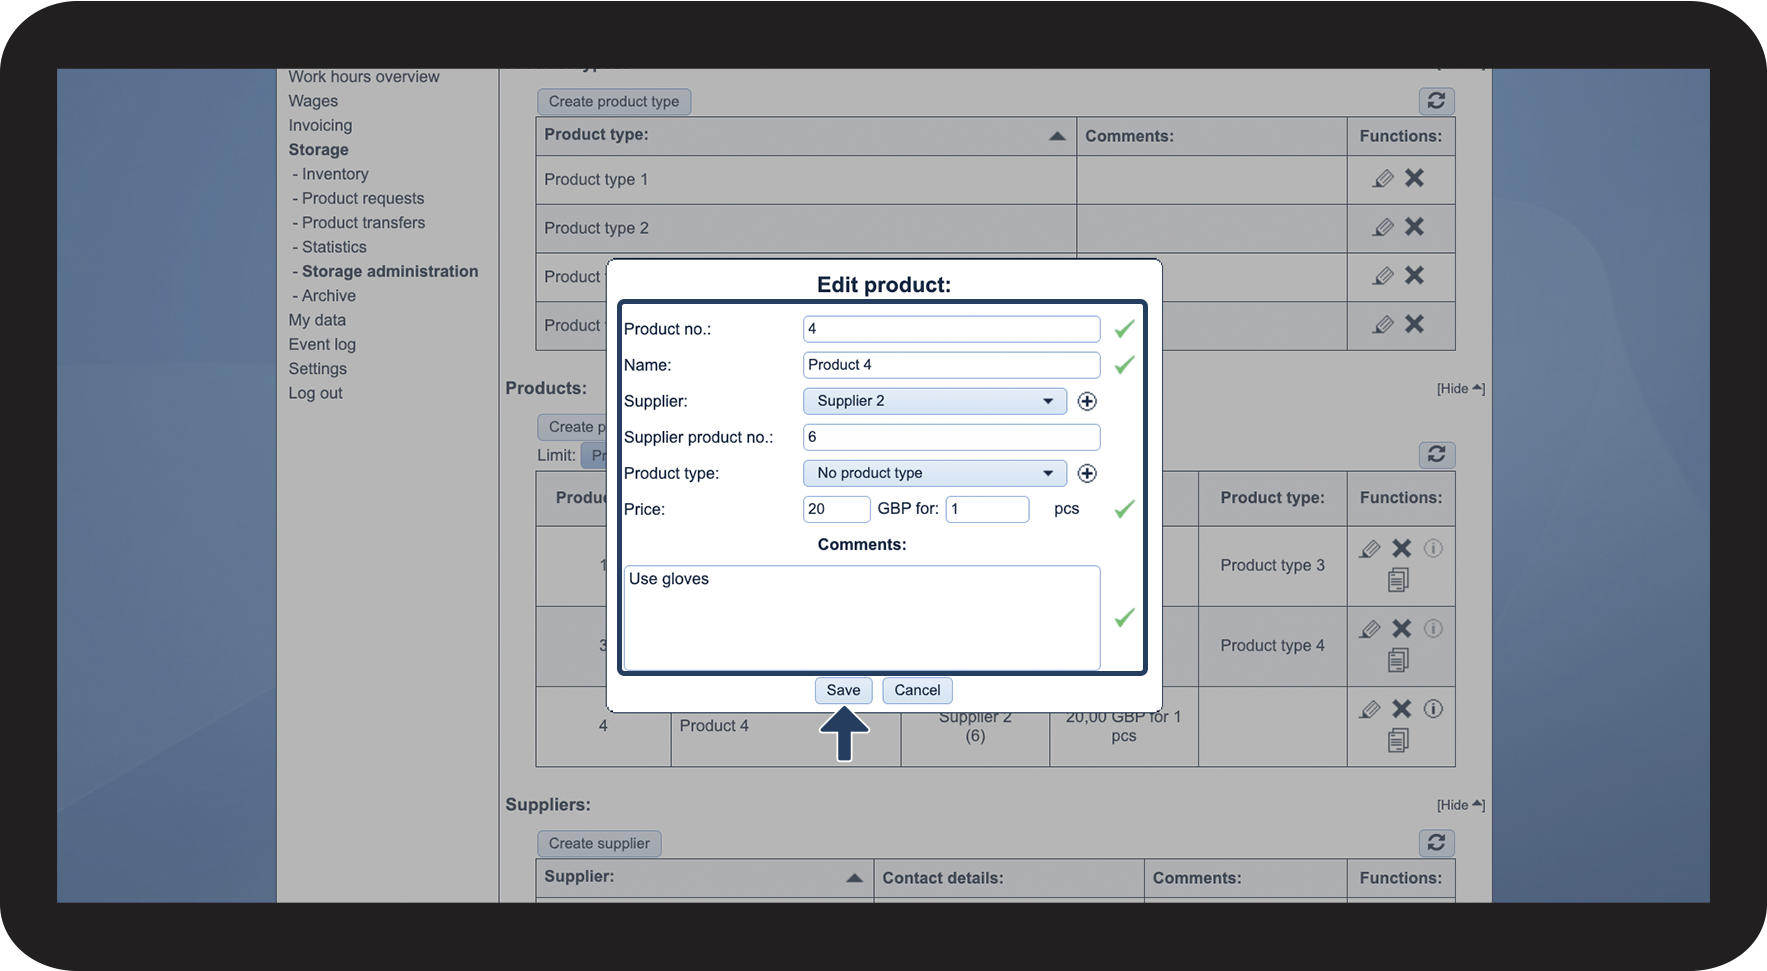Image resolution: width=1767 pixels, height=971 pixels.
Task: Click Log out
Action: pos(315,393)
